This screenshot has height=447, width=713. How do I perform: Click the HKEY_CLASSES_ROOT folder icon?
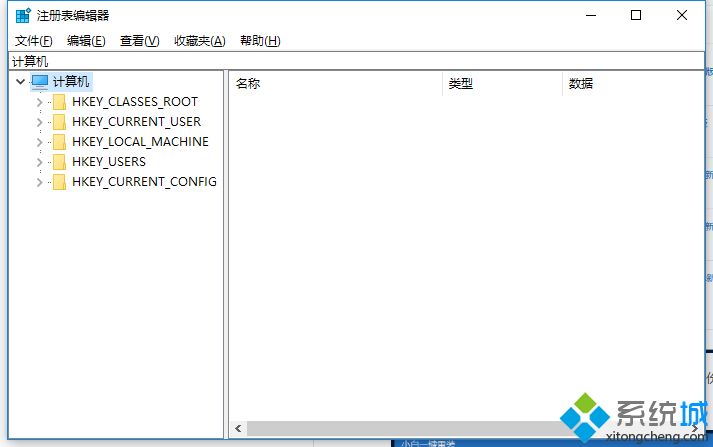[59, 102]
